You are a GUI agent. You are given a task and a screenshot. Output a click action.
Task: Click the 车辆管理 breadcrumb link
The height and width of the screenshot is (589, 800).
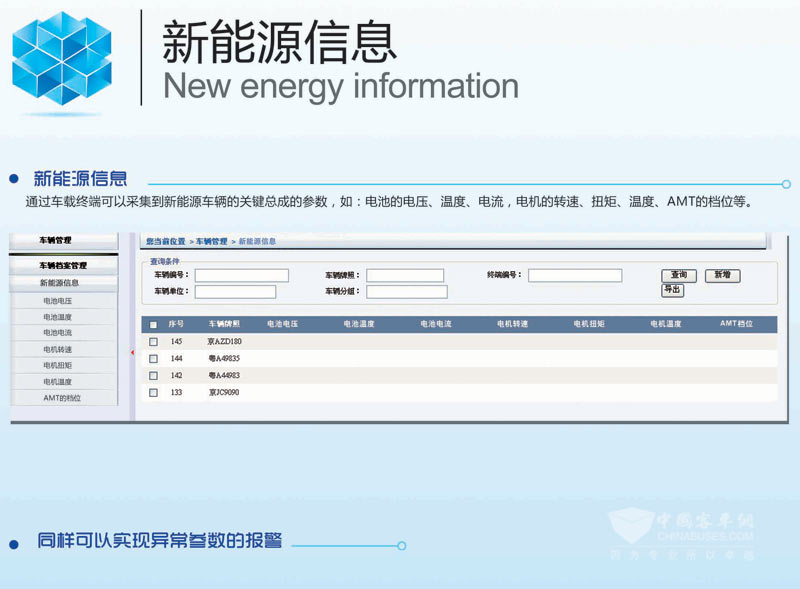211,242
